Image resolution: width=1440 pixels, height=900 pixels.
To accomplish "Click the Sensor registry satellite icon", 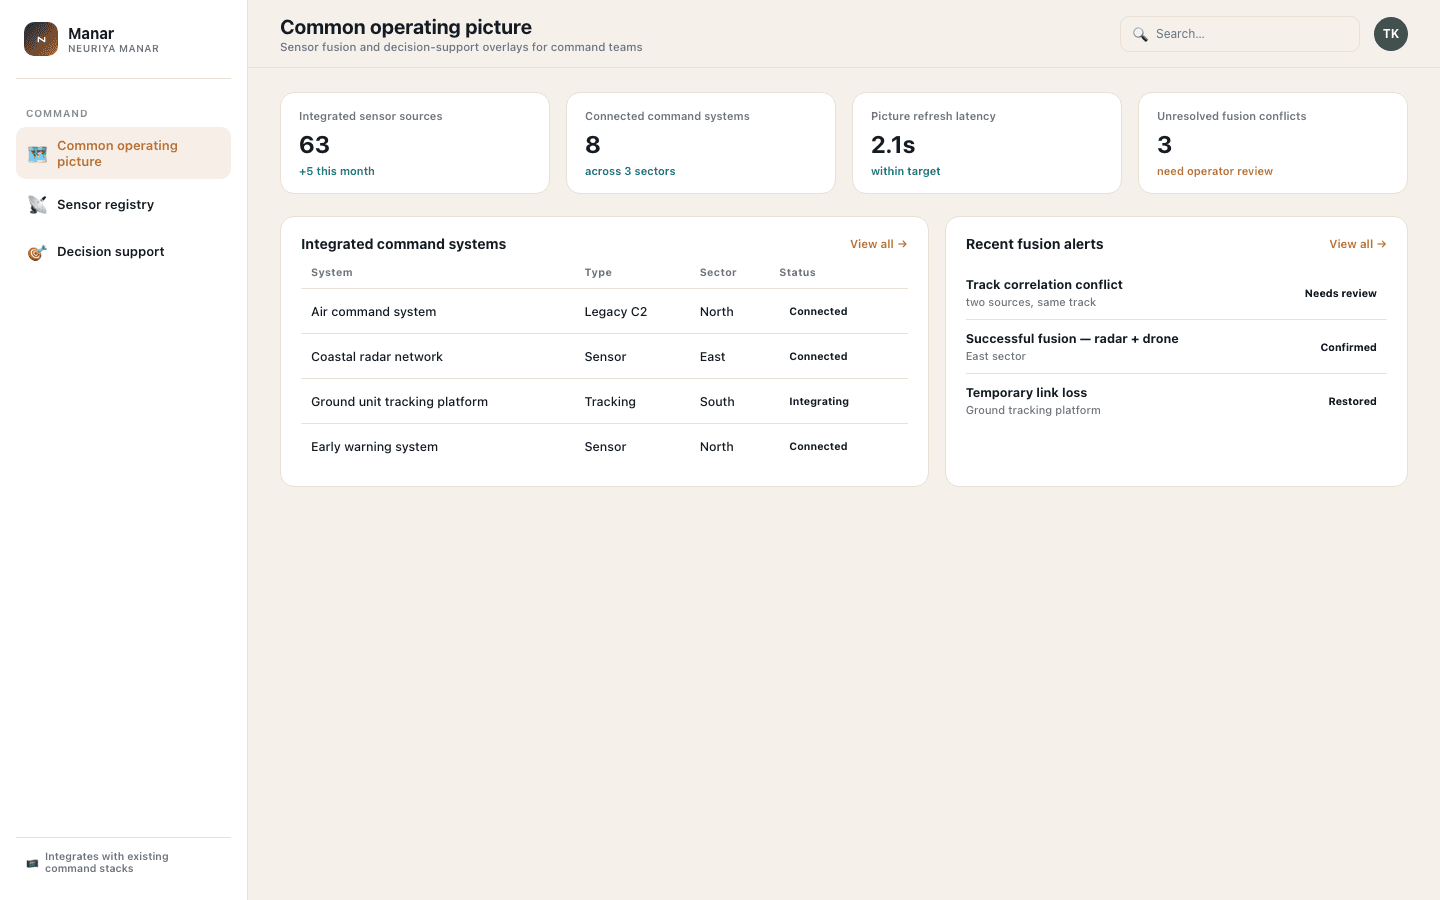I will pos(37,205).
